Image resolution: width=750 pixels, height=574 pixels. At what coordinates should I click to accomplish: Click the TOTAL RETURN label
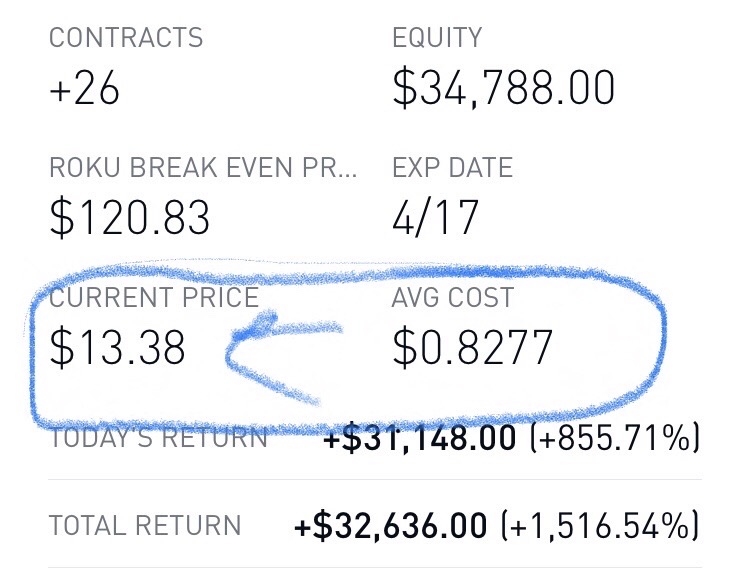(145, 525)
